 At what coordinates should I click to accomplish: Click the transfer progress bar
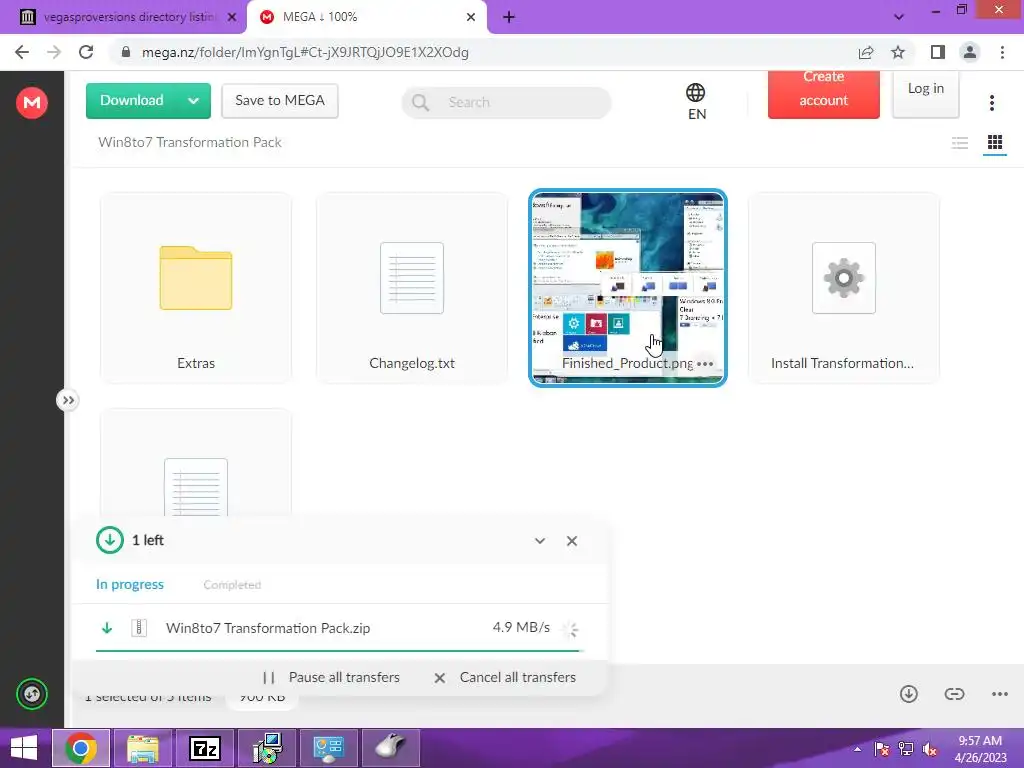339,650
